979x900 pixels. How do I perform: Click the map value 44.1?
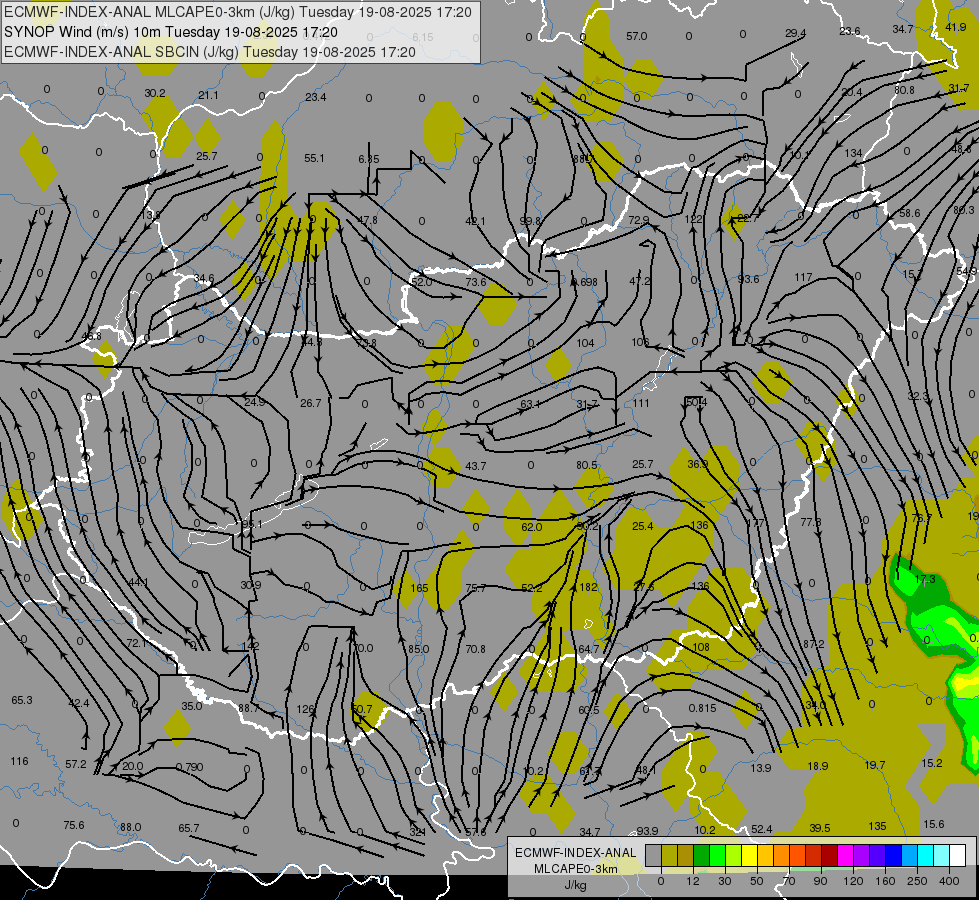click(x=138, y=582)
